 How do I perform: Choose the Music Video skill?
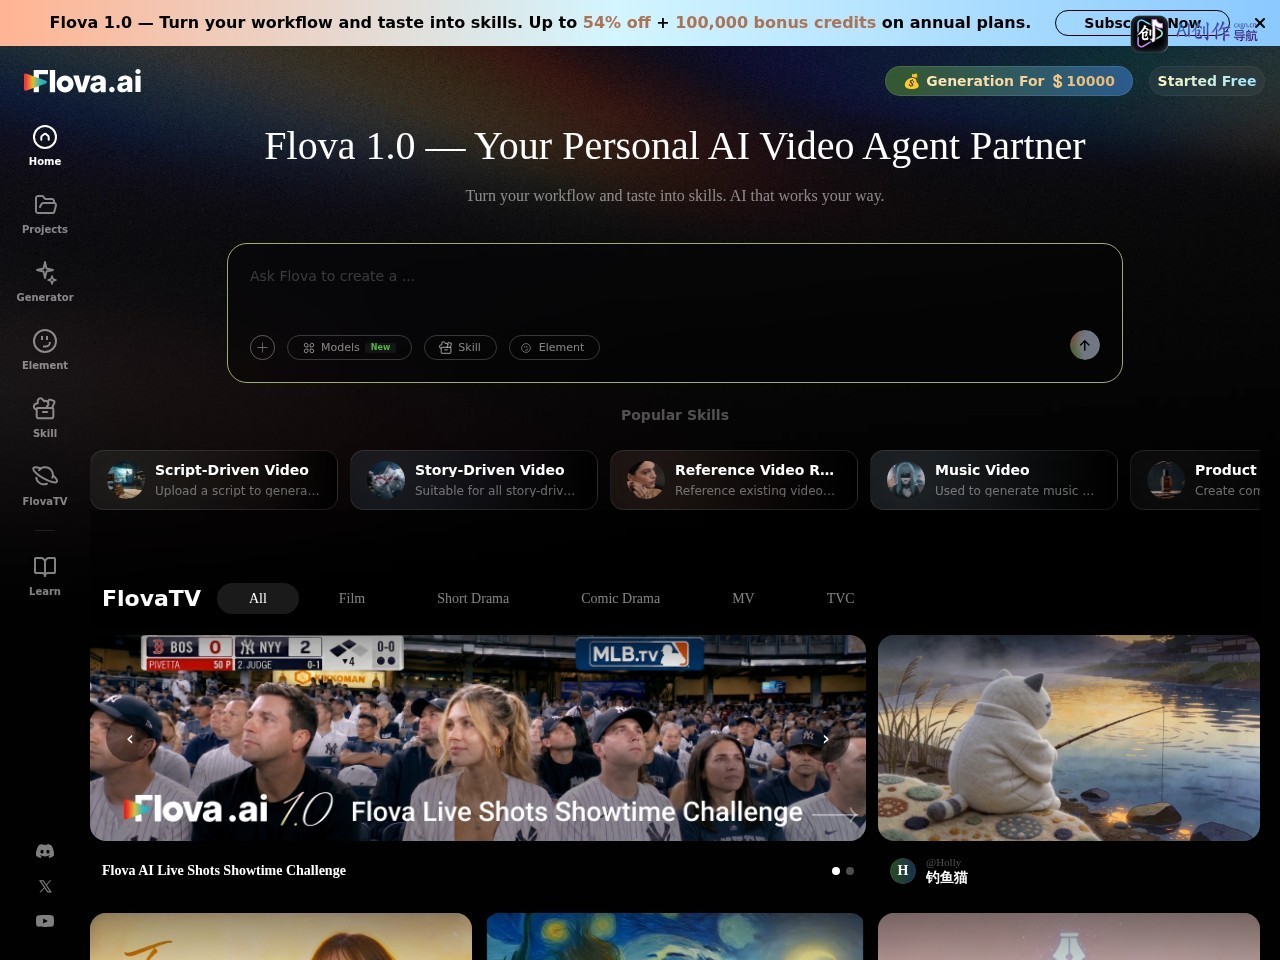pyautogui.click(x=994, y=480)
